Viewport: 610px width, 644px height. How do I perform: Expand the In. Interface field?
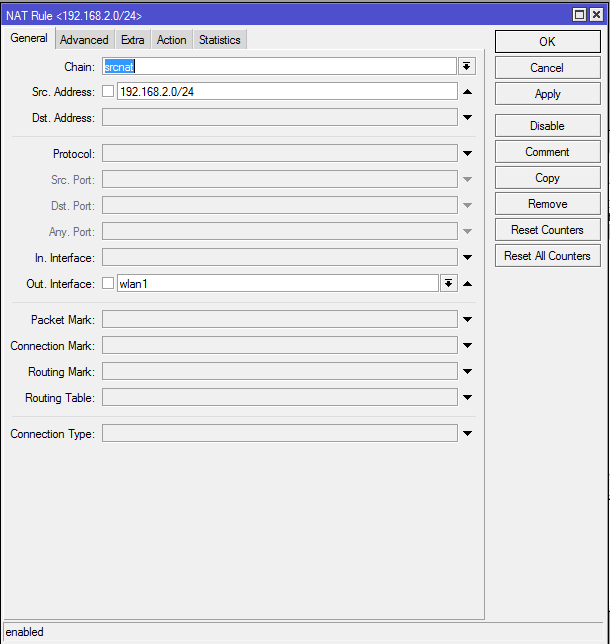tap(467, 257)
